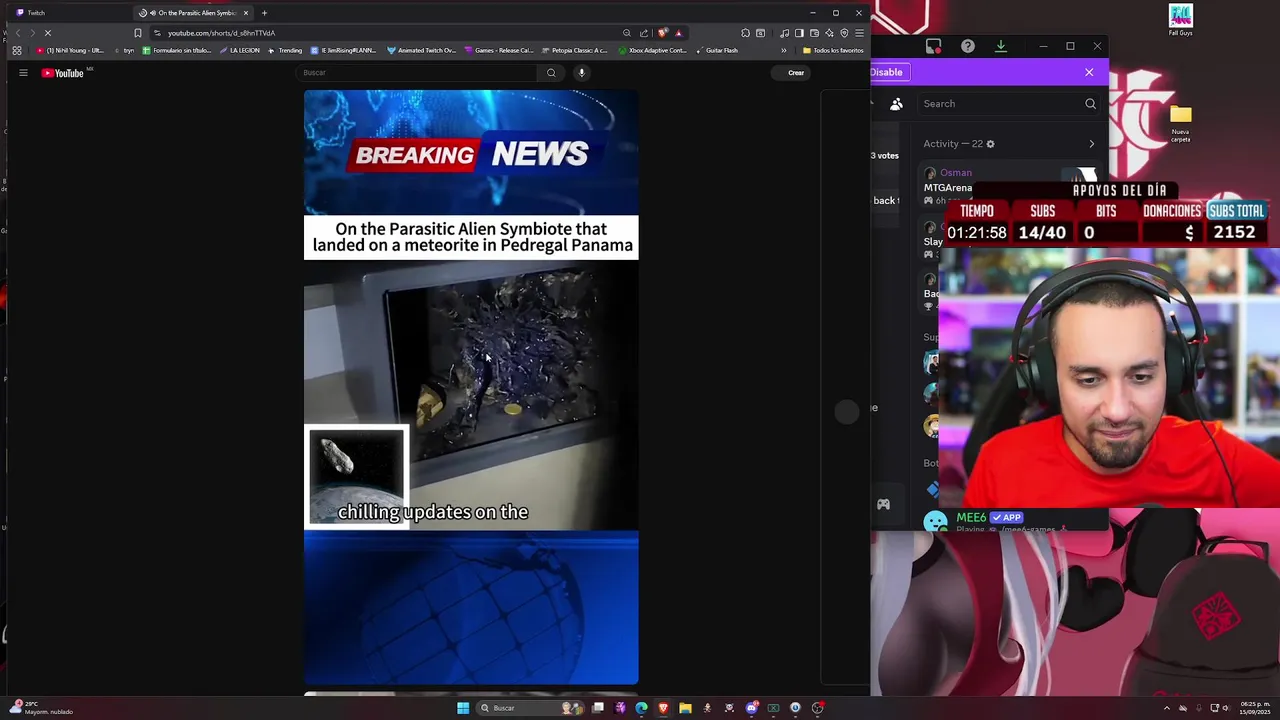The image size is (1280, 720).
Task: Focus the YouTube Buscar search field
Action: (x=418, y=73)
